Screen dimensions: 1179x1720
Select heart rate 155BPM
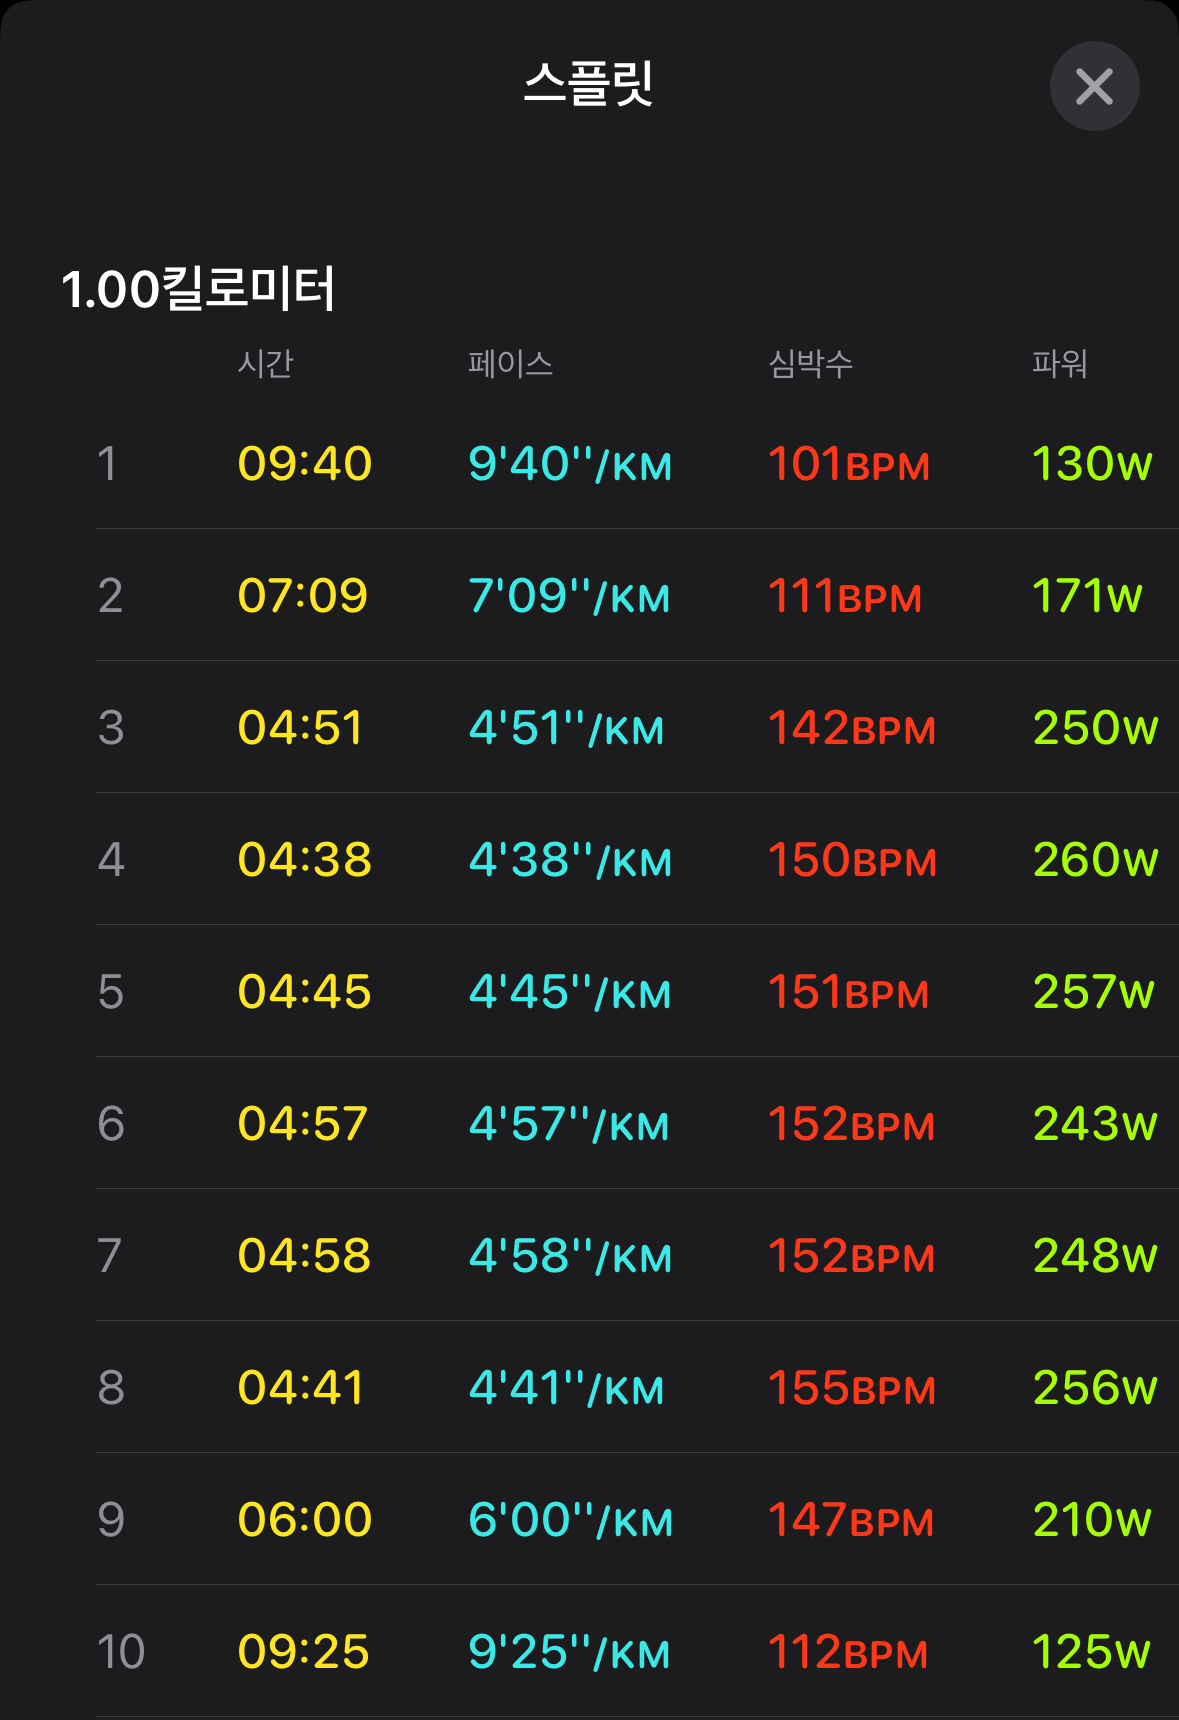[x=852, y=1388]
